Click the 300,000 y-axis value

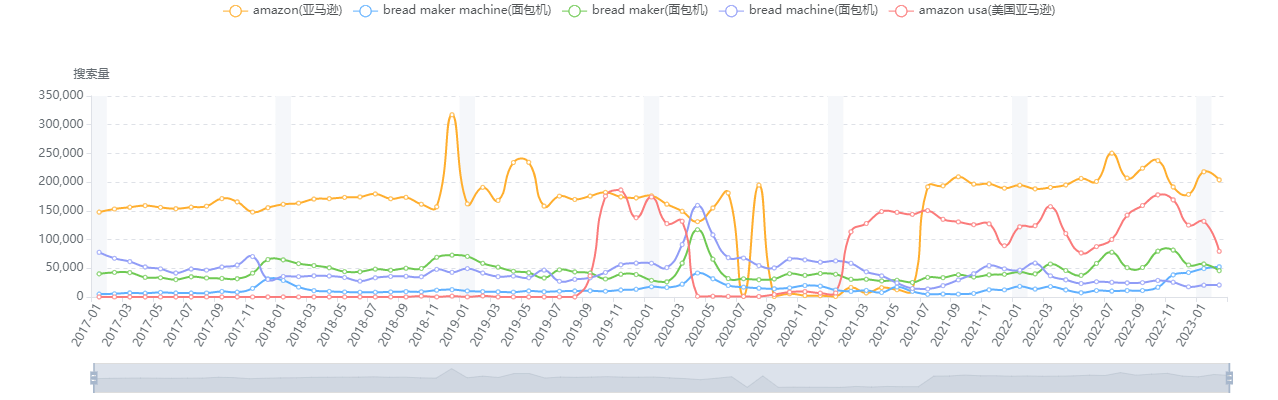59,124
